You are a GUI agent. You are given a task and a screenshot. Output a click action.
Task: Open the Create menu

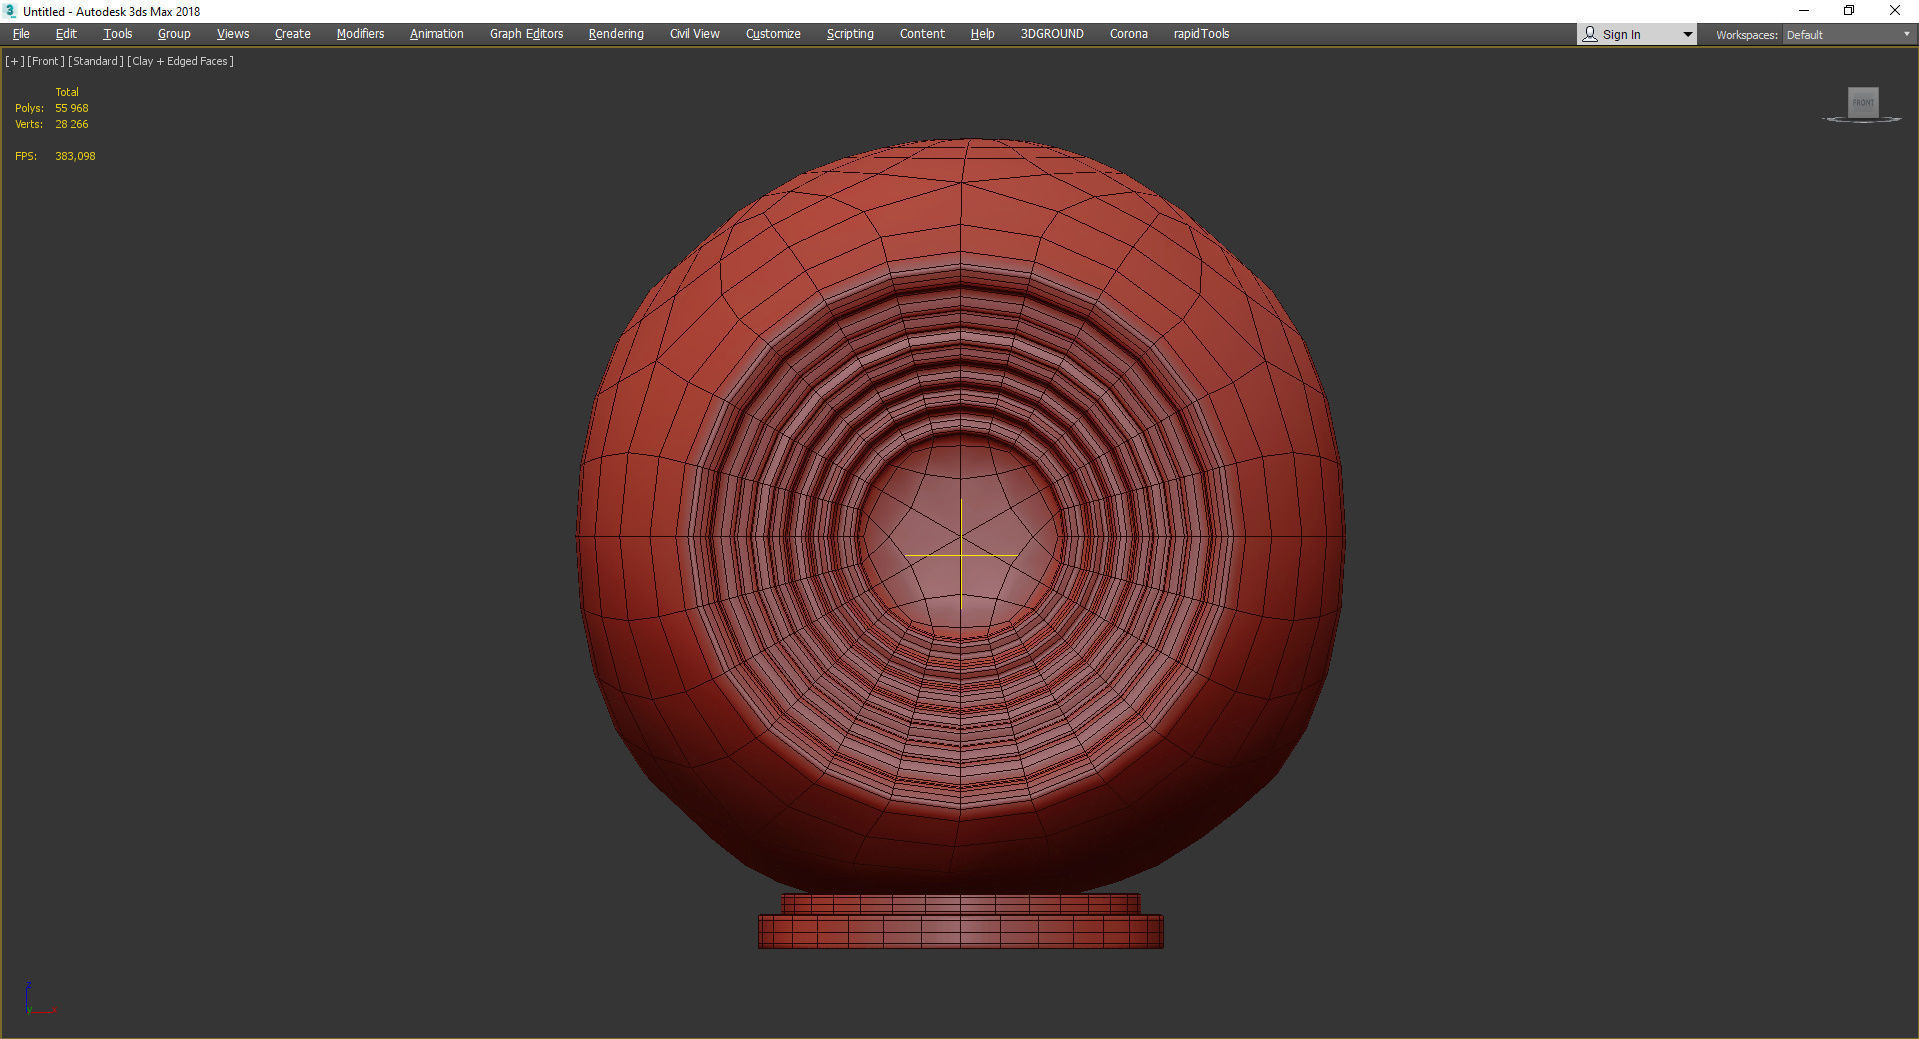point(293,34)
